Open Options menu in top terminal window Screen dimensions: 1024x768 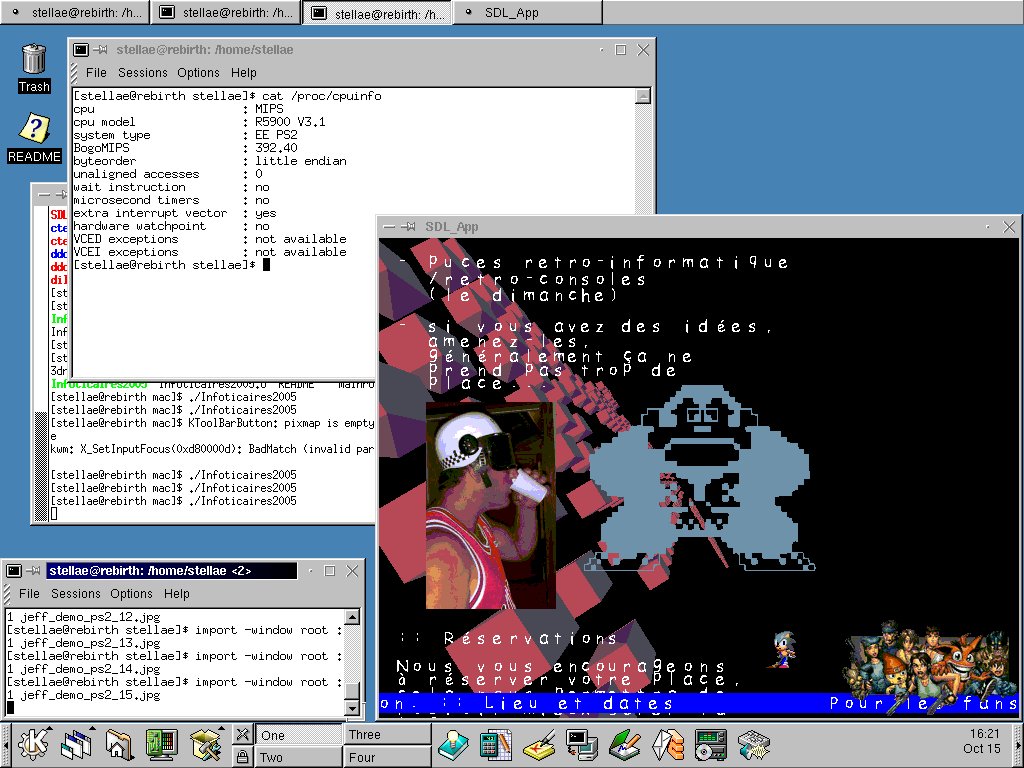[199, 72]
